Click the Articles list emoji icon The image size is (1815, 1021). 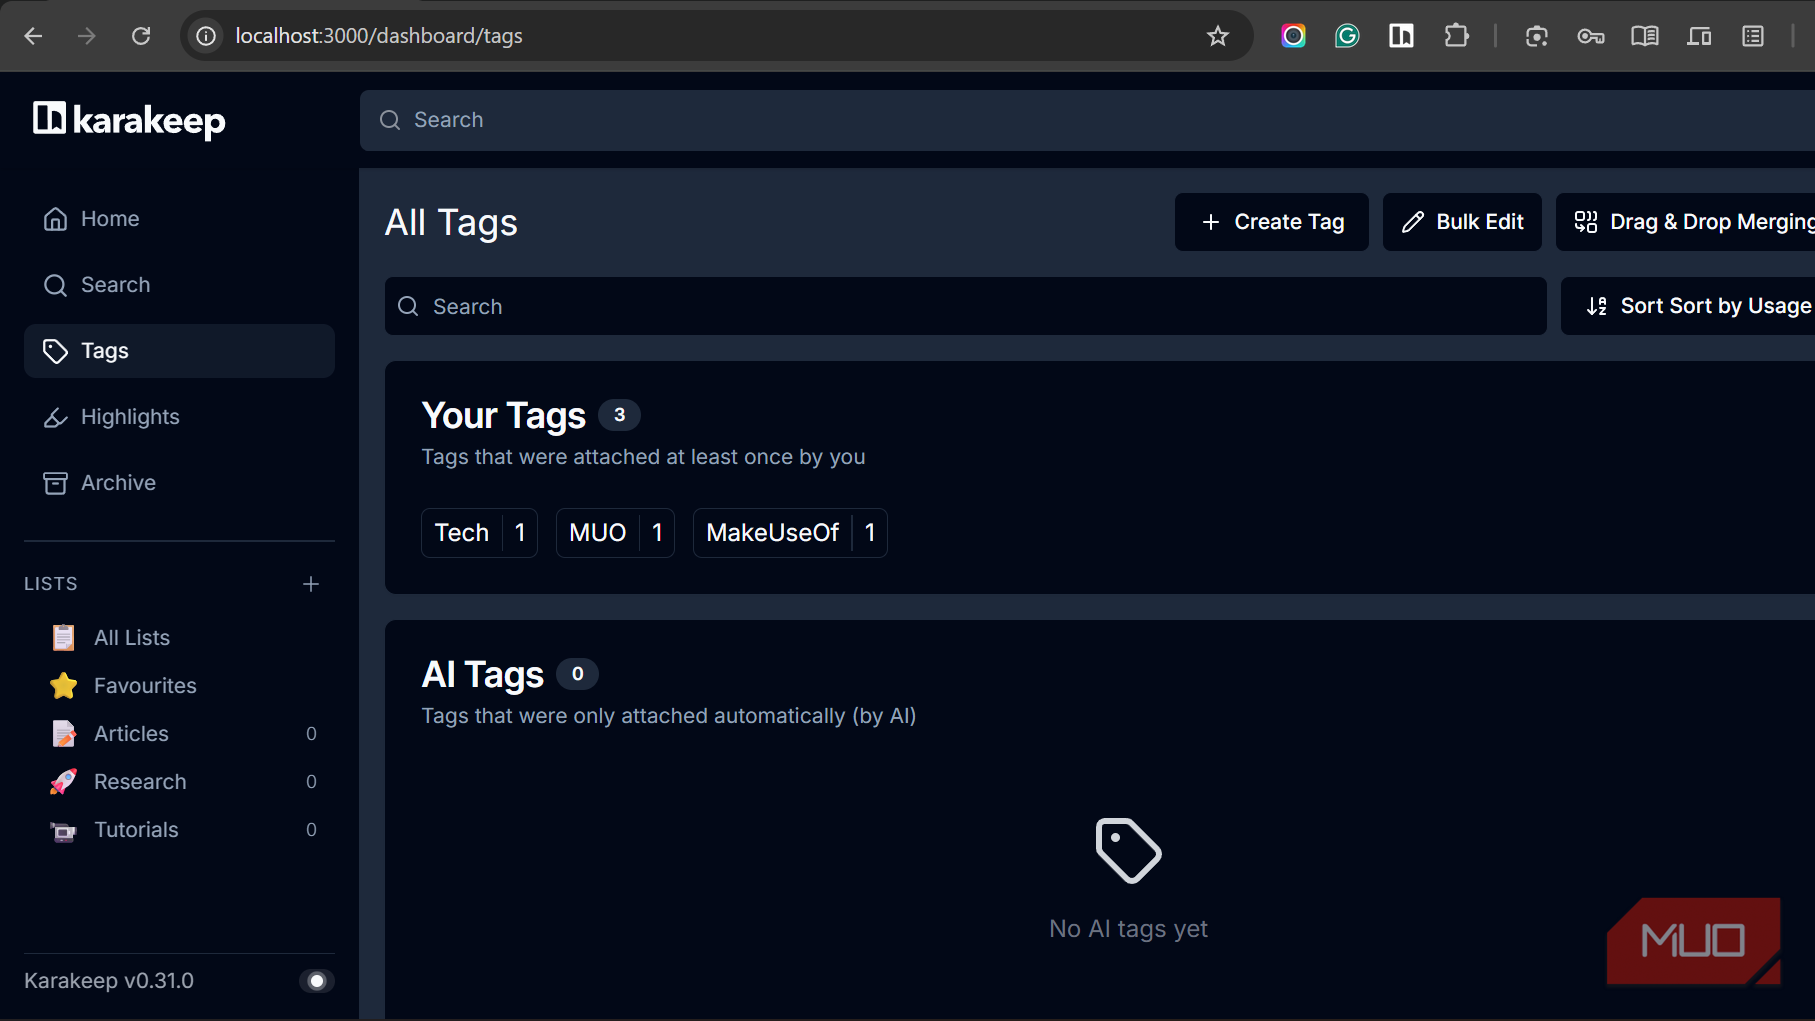[x=64, y=734]
